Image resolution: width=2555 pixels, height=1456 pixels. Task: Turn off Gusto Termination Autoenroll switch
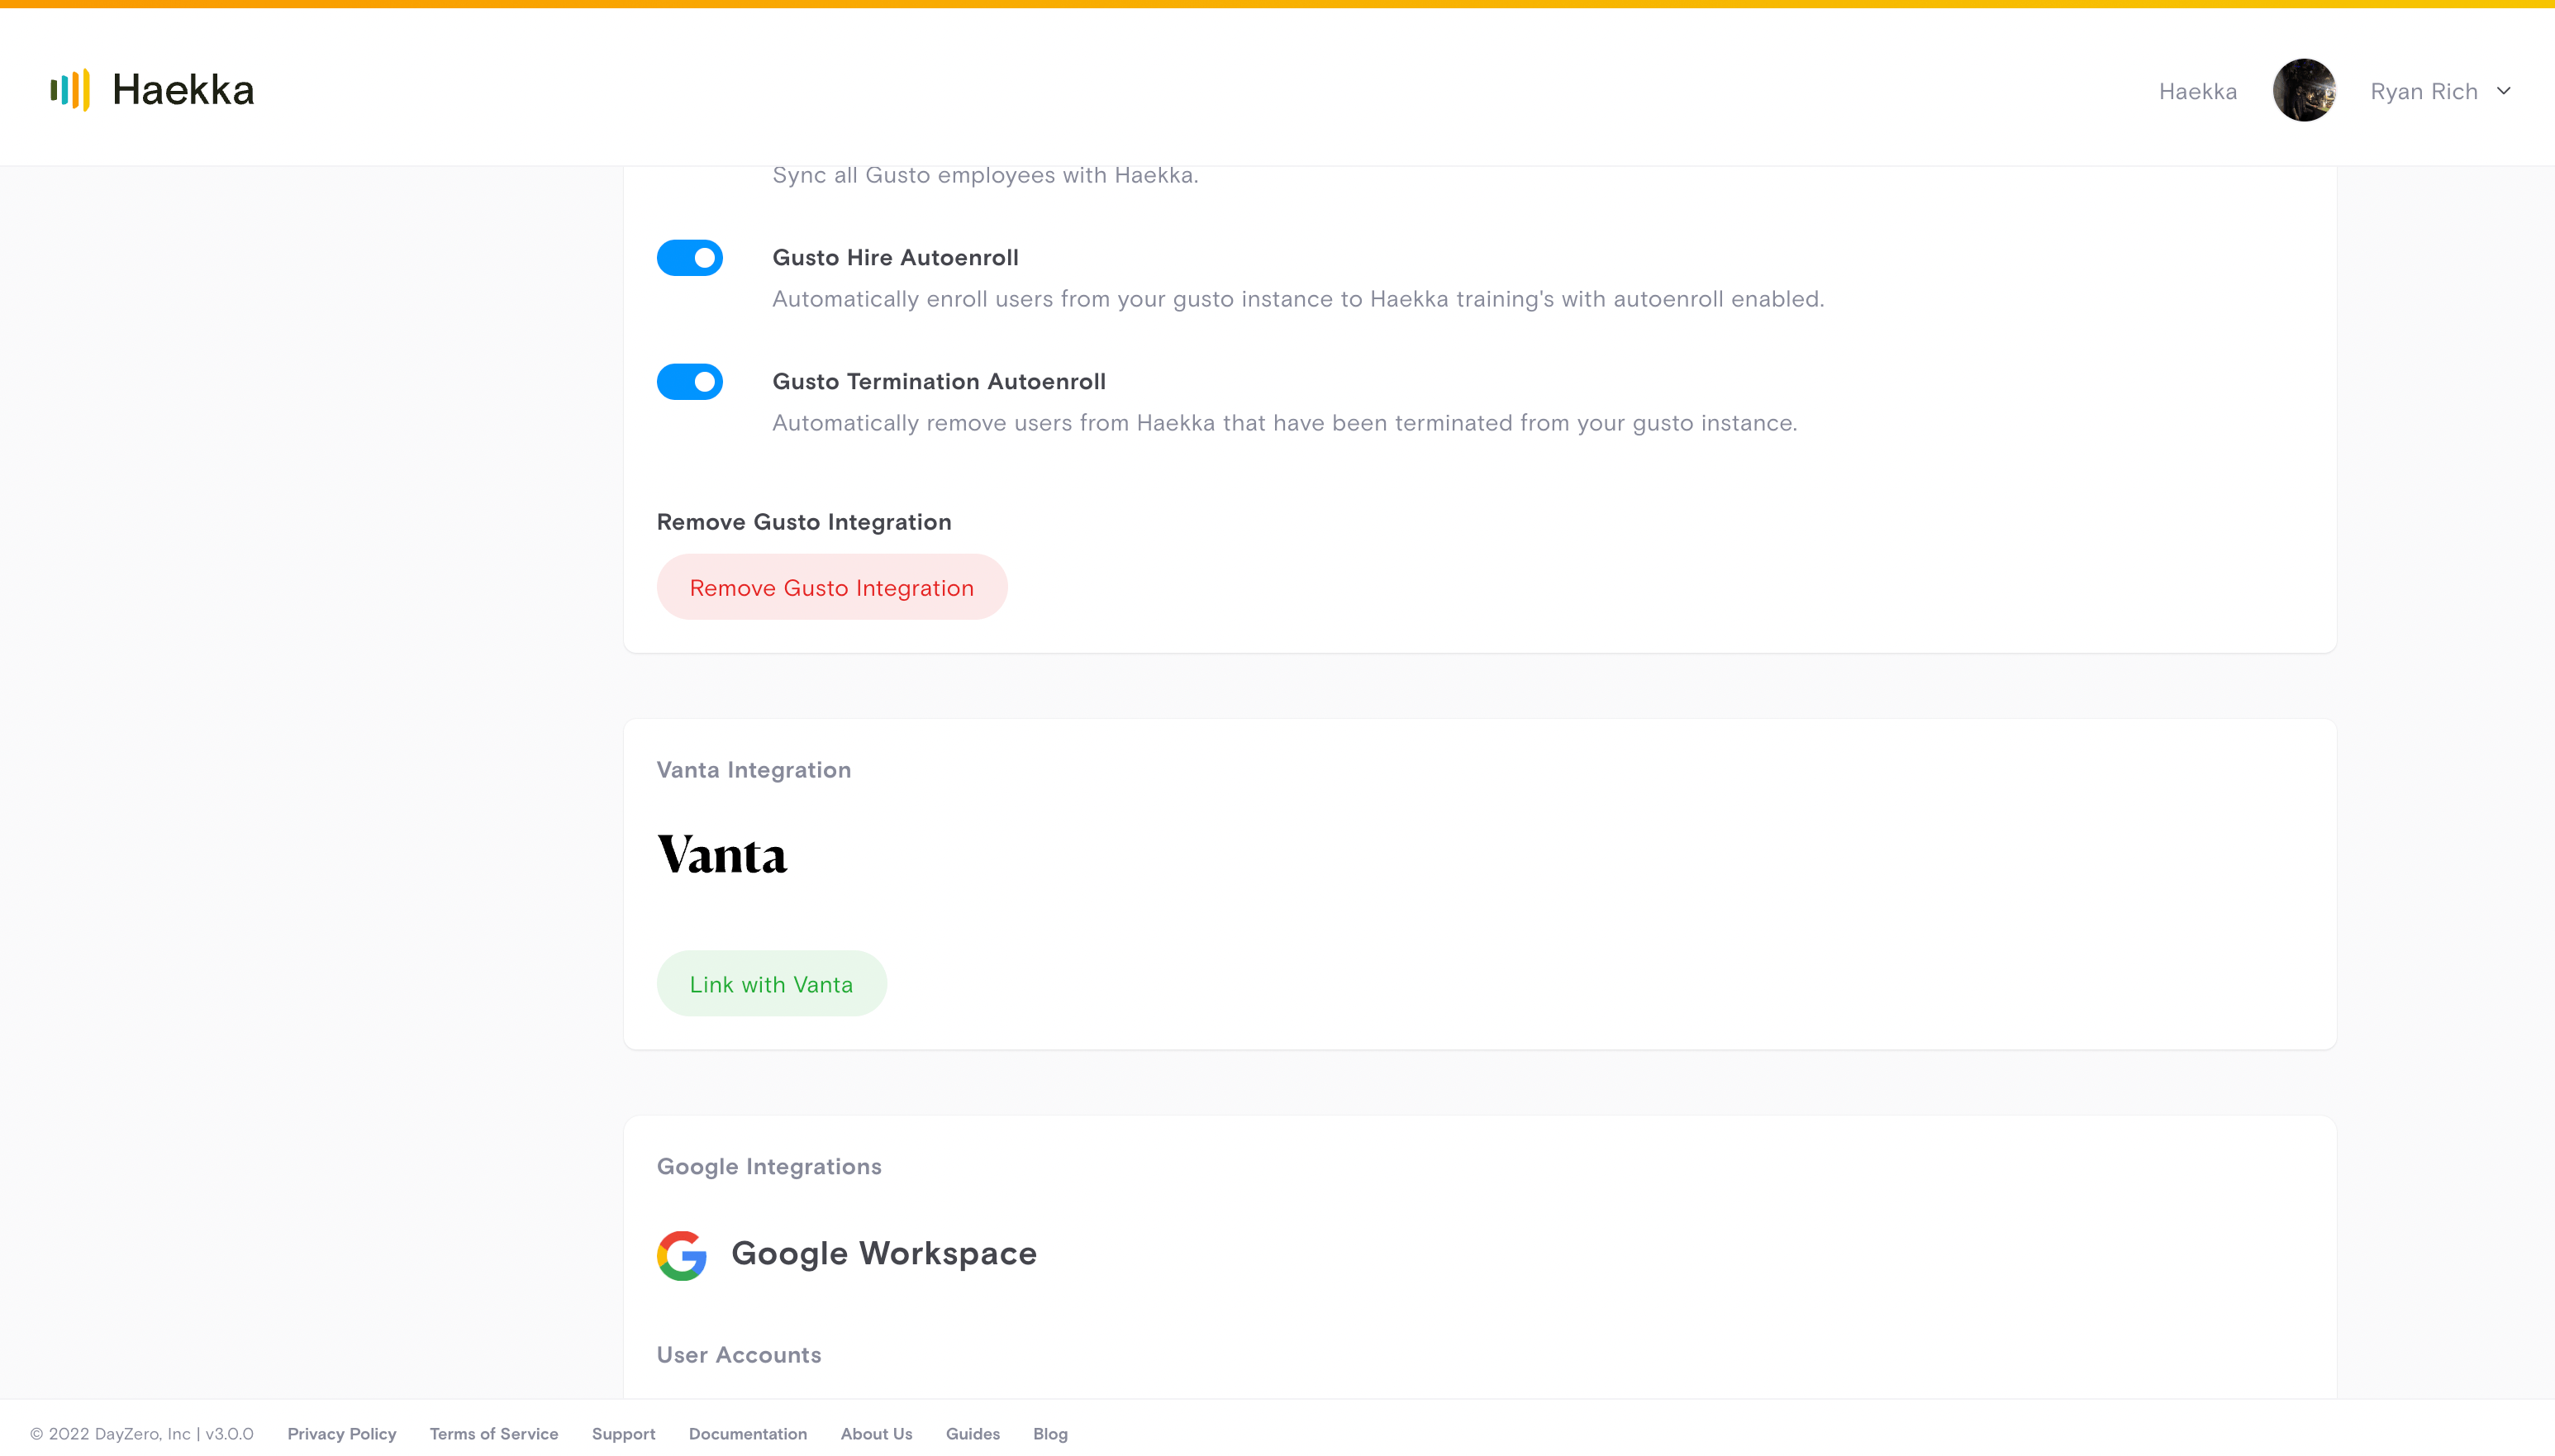tap(690, 382)
